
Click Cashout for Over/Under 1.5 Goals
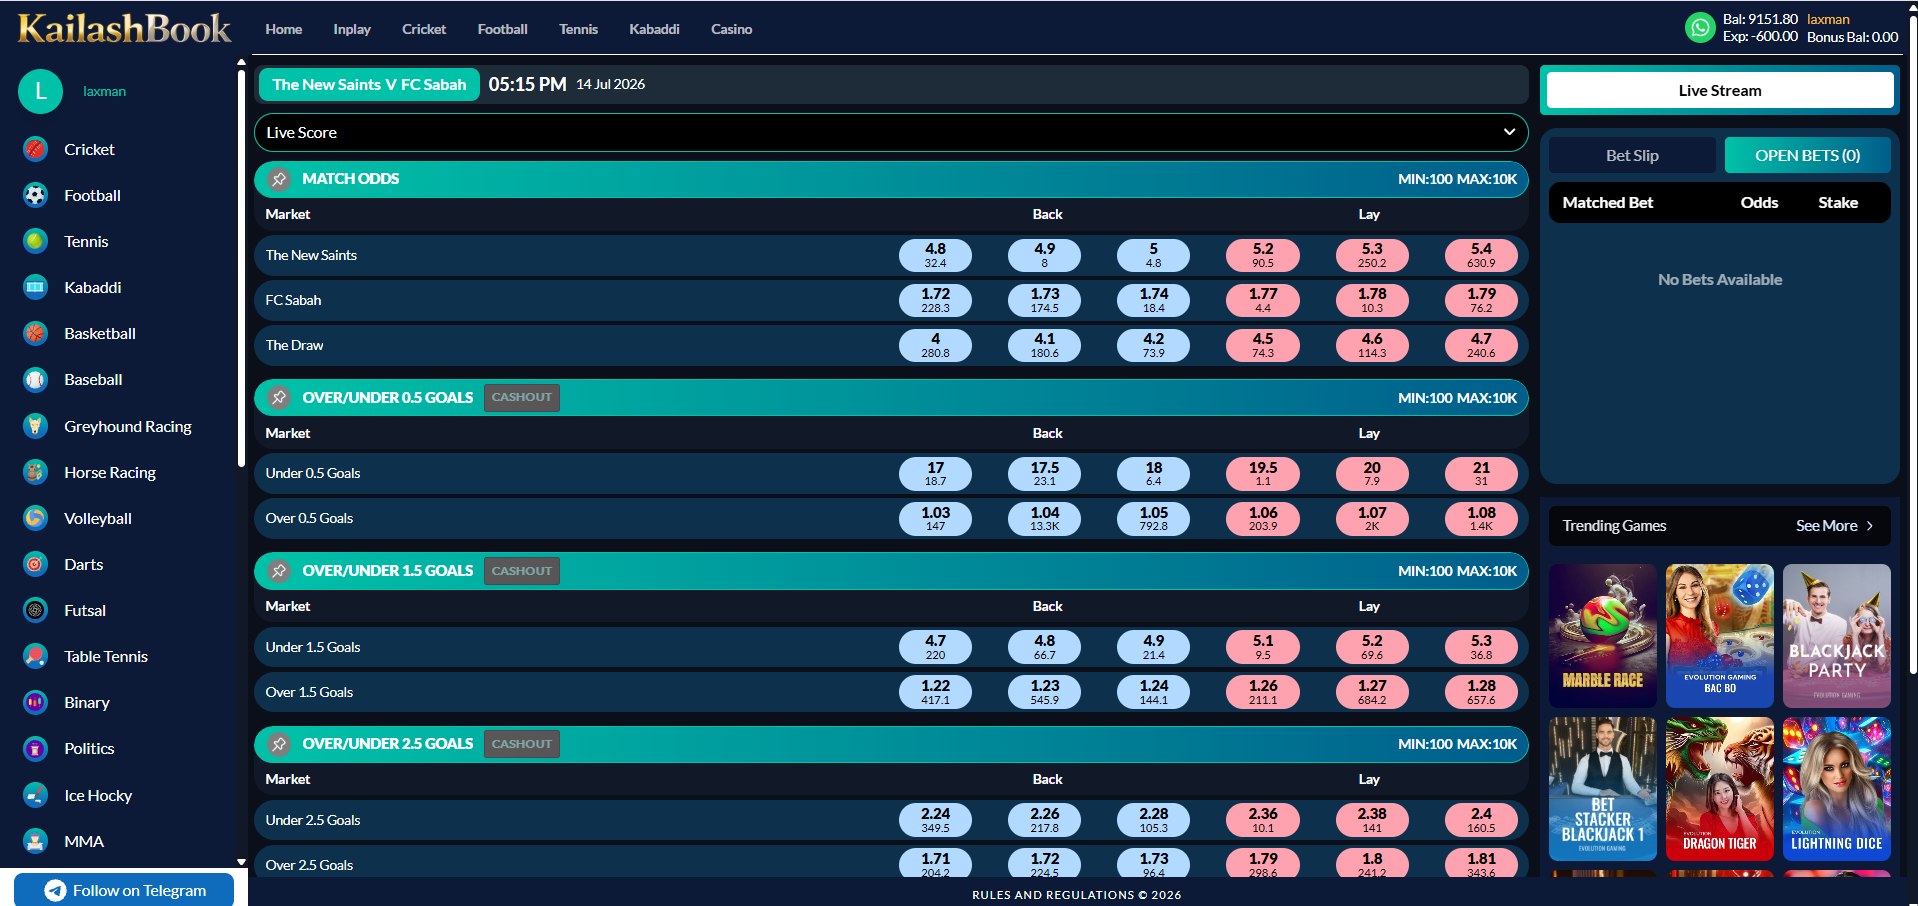[522, 571]
